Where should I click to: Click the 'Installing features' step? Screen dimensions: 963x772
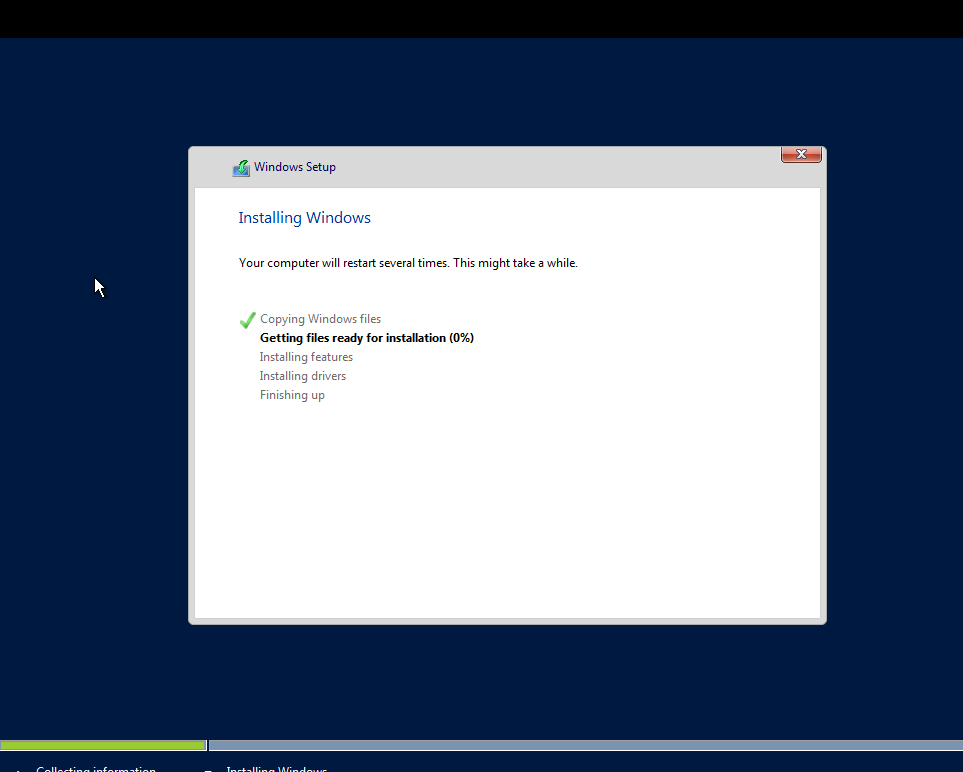(306, 357)
